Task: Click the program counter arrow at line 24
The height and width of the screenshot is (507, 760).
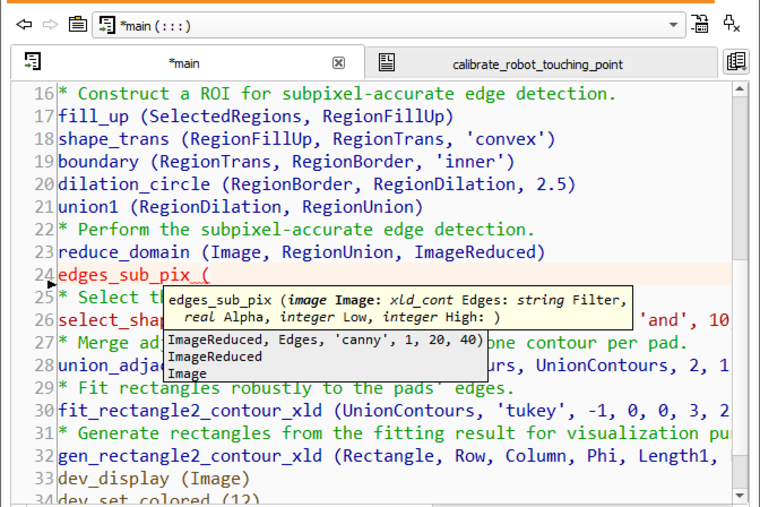Action: click(52, 285)
